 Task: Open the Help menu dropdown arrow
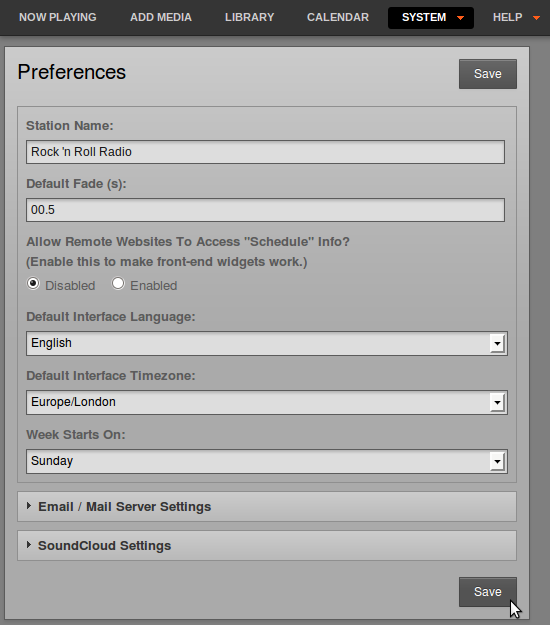click(536, 18)
